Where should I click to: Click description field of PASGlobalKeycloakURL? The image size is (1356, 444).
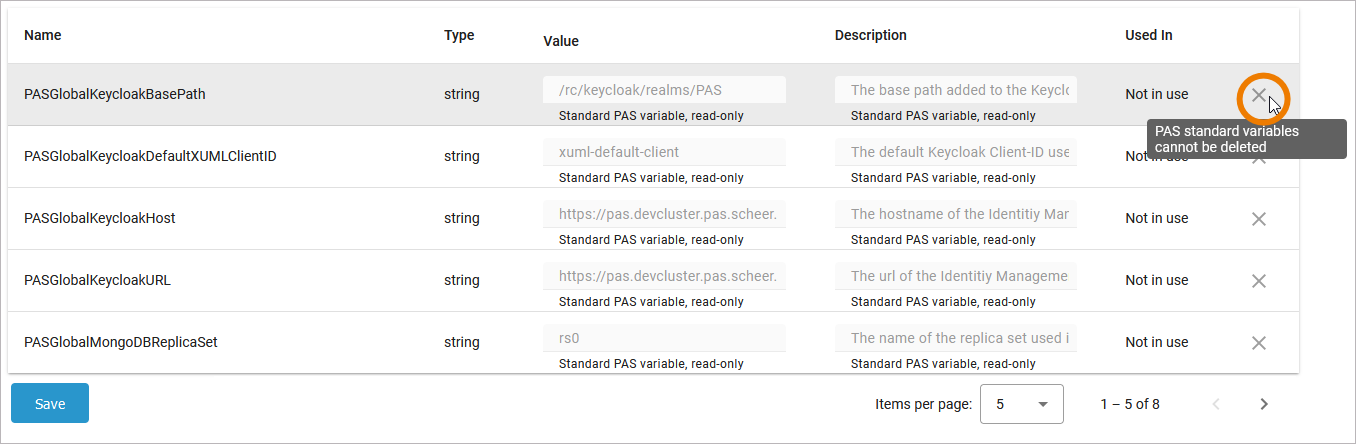point(955,276)
